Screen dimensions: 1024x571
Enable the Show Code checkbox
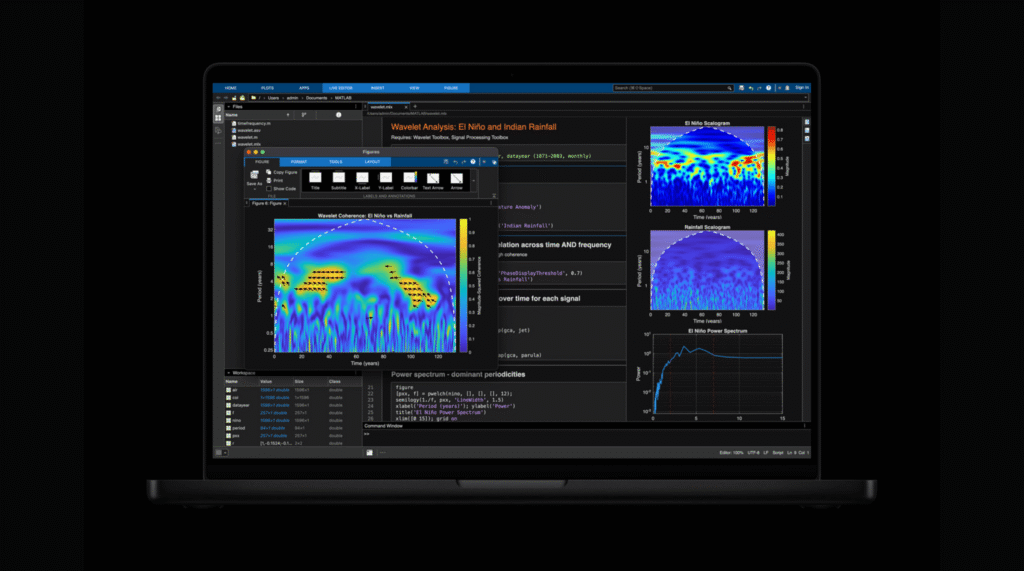coord(270,188)
